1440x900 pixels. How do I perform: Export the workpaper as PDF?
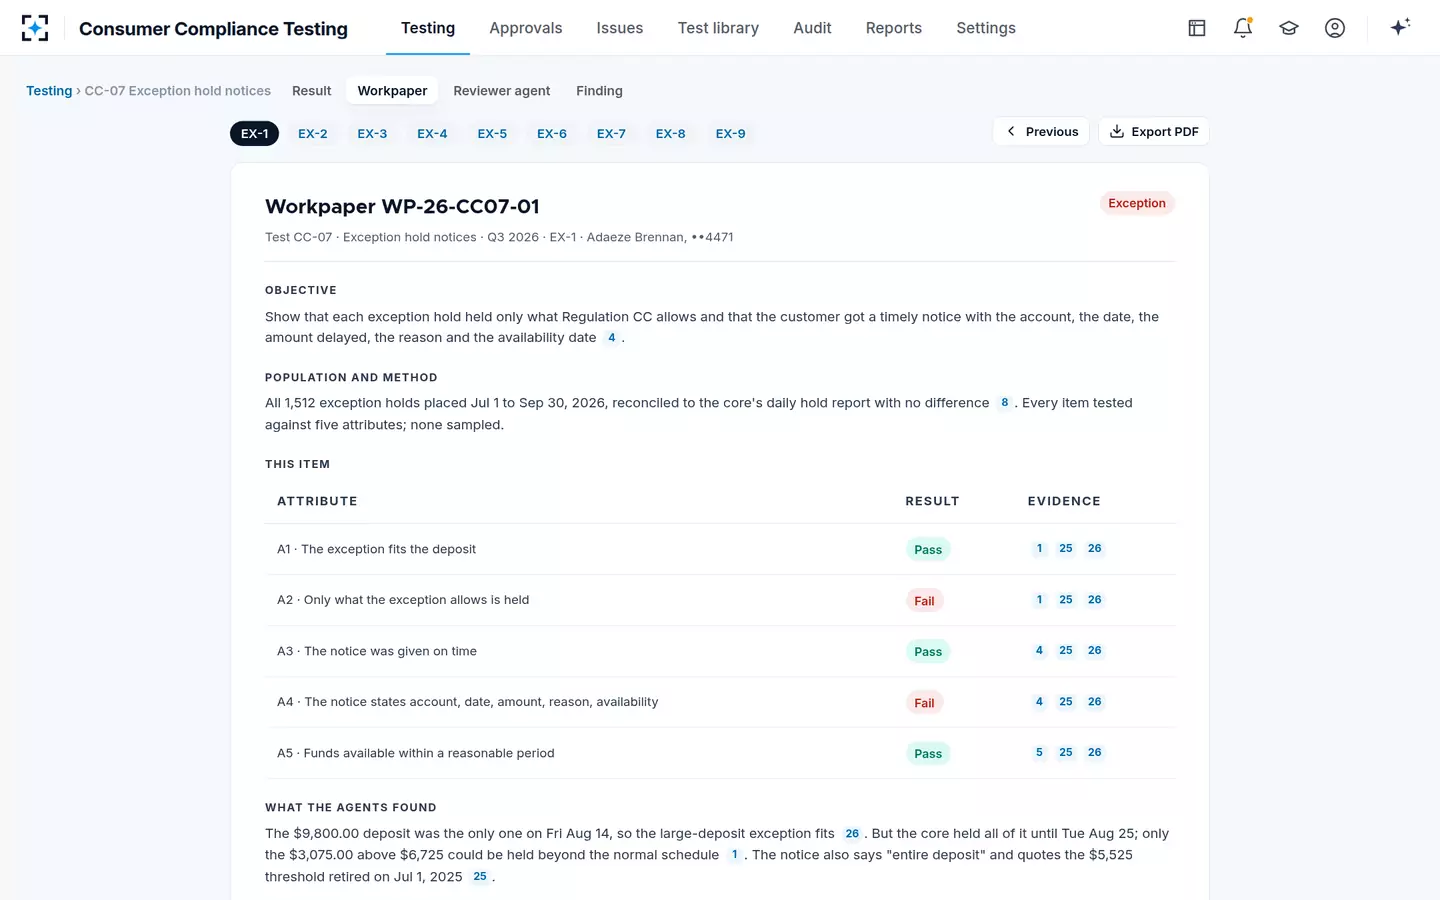click(1154, 132)
